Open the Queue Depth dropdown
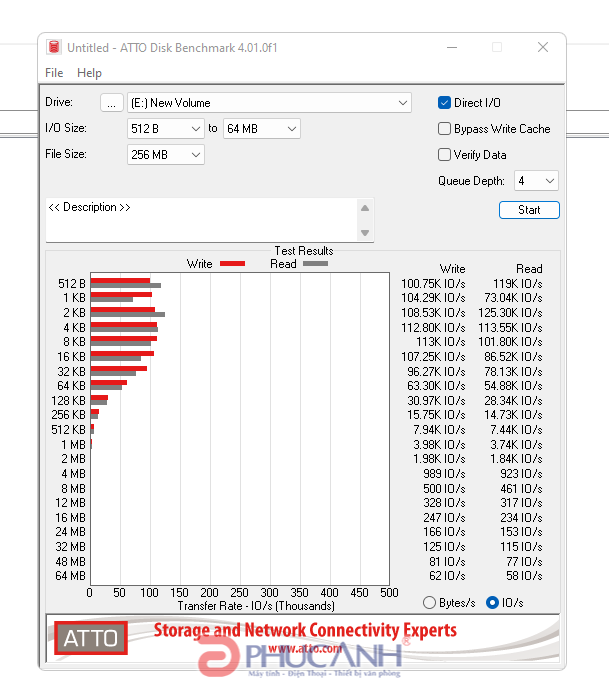 pyautogui.click(x=536, y=181)
